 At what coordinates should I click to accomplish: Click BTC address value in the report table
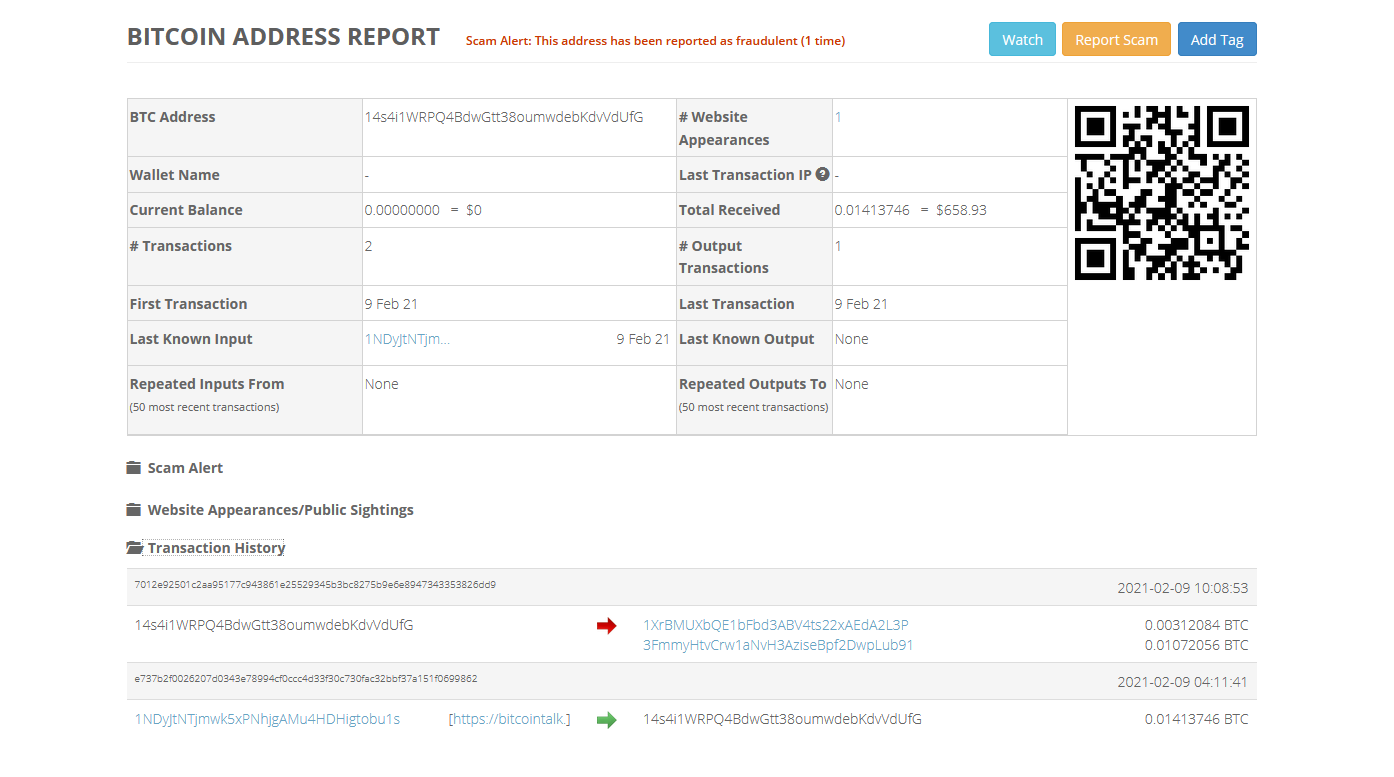504,117
